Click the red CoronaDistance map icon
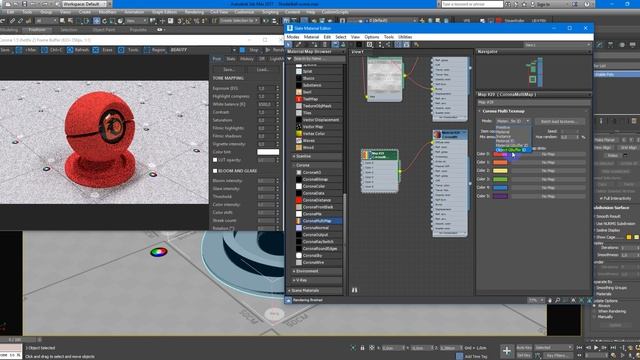Image resolution: width=640 pixels, height=360 pixels. coord(299,200)
